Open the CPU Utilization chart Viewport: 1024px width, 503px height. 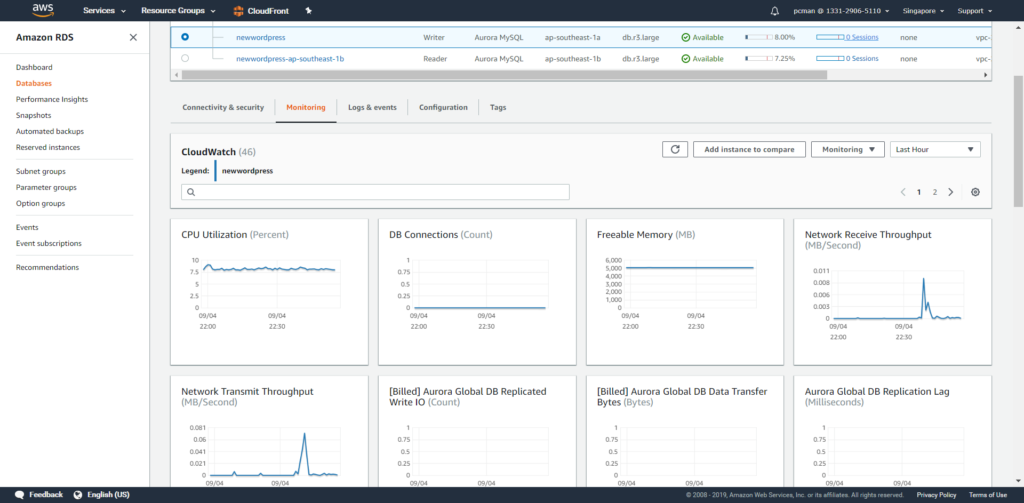pyautogui.click(x=269, y=292)
